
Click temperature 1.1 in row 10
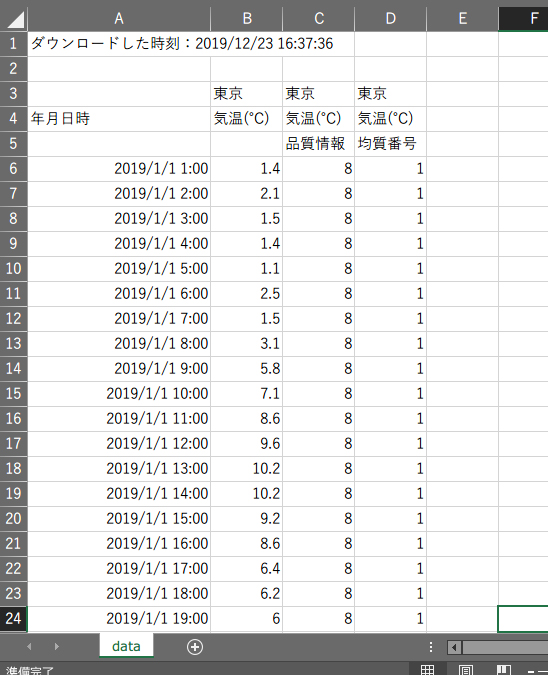tap(247, 268)
